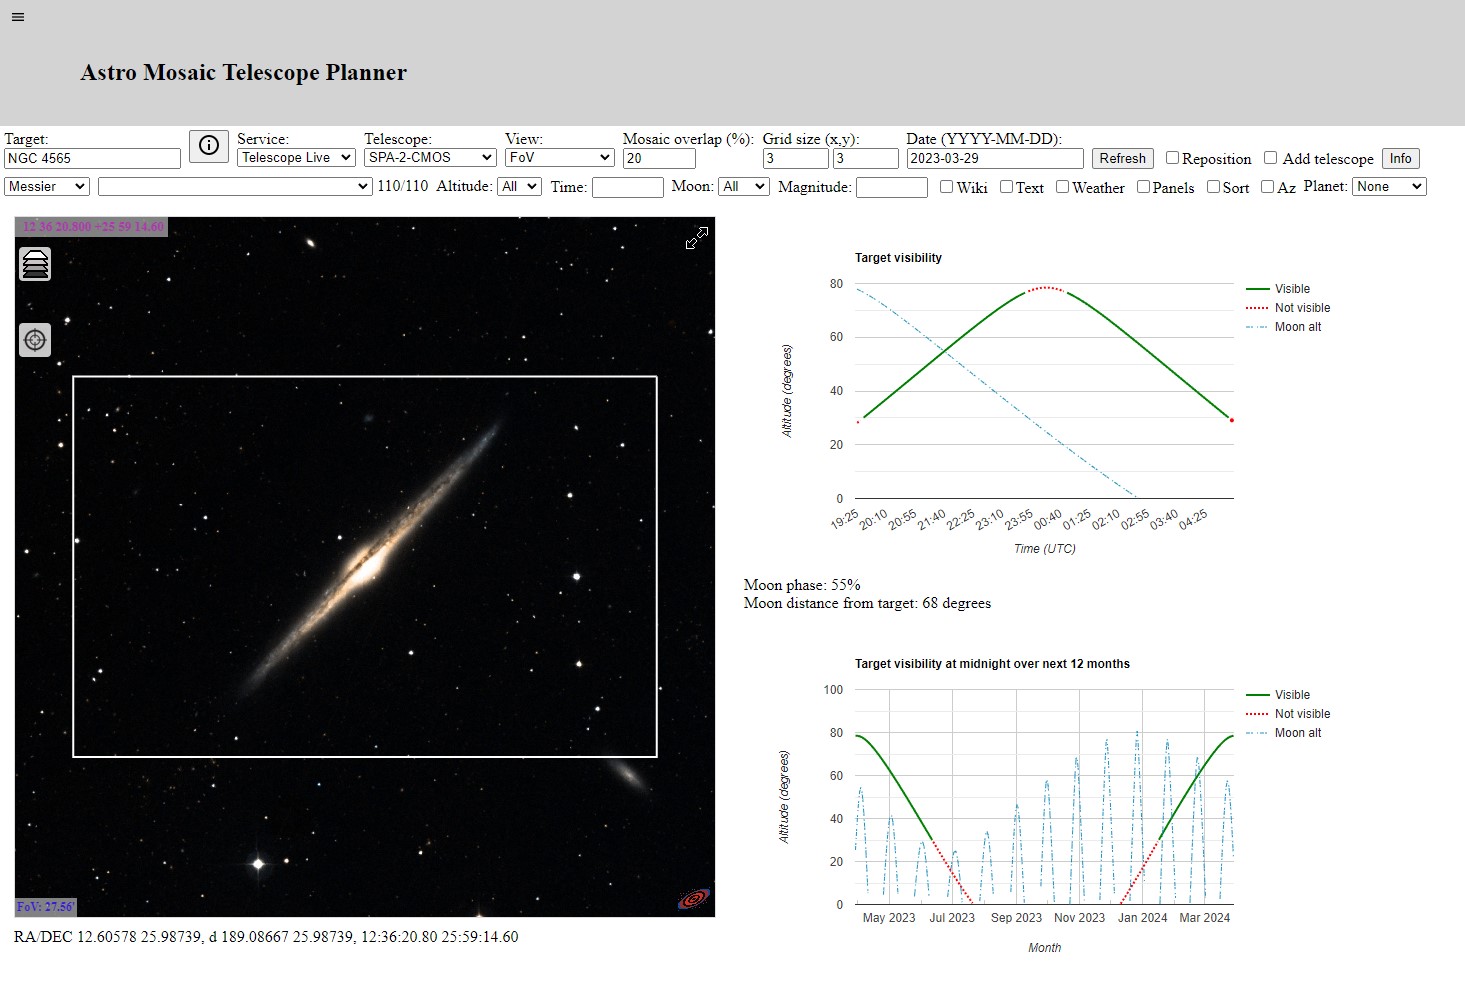Click the Target visibility chart title

click(898, 258)
